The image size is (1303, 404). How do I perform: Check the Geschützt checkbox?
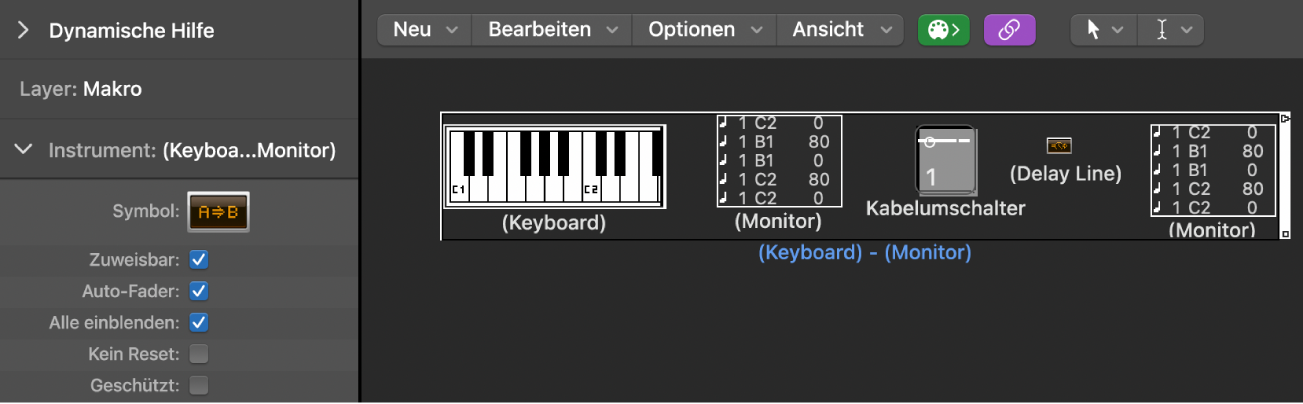coord(199,385)
